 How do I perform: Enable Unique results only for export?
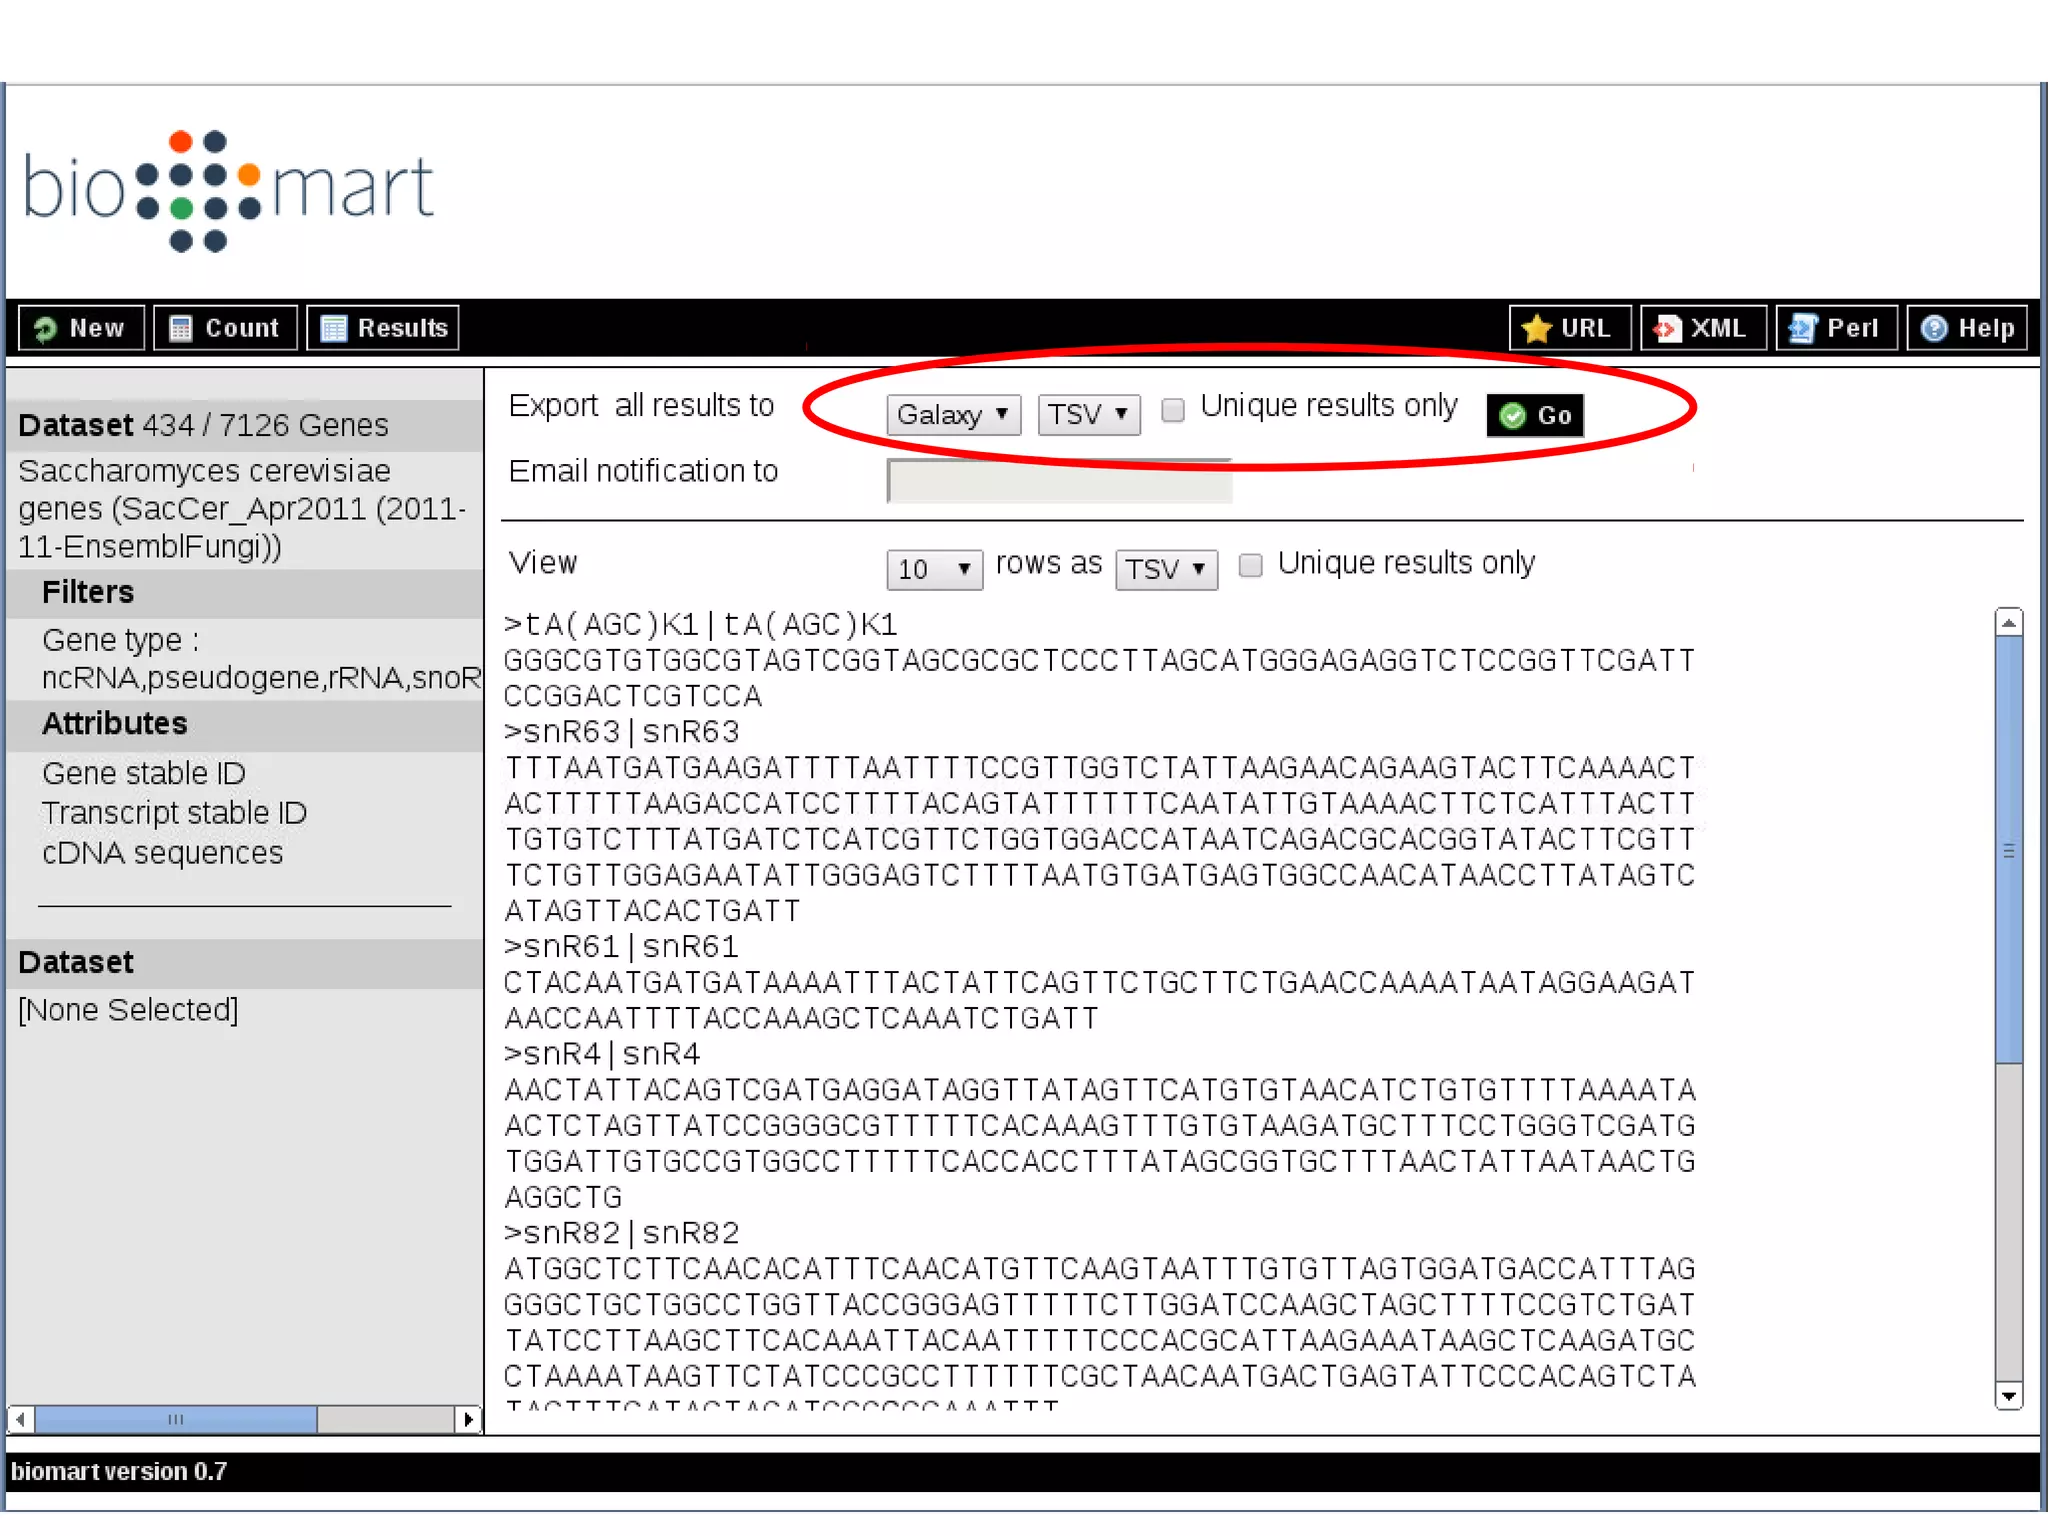pos(1173,410)
